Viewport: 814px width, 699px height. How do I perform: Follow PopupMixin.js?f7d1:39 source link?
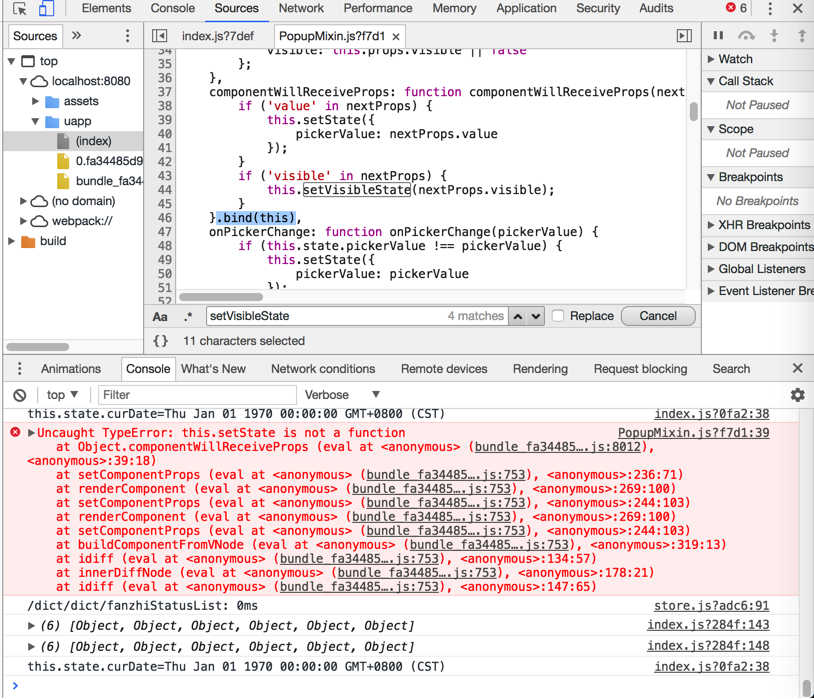694,433
